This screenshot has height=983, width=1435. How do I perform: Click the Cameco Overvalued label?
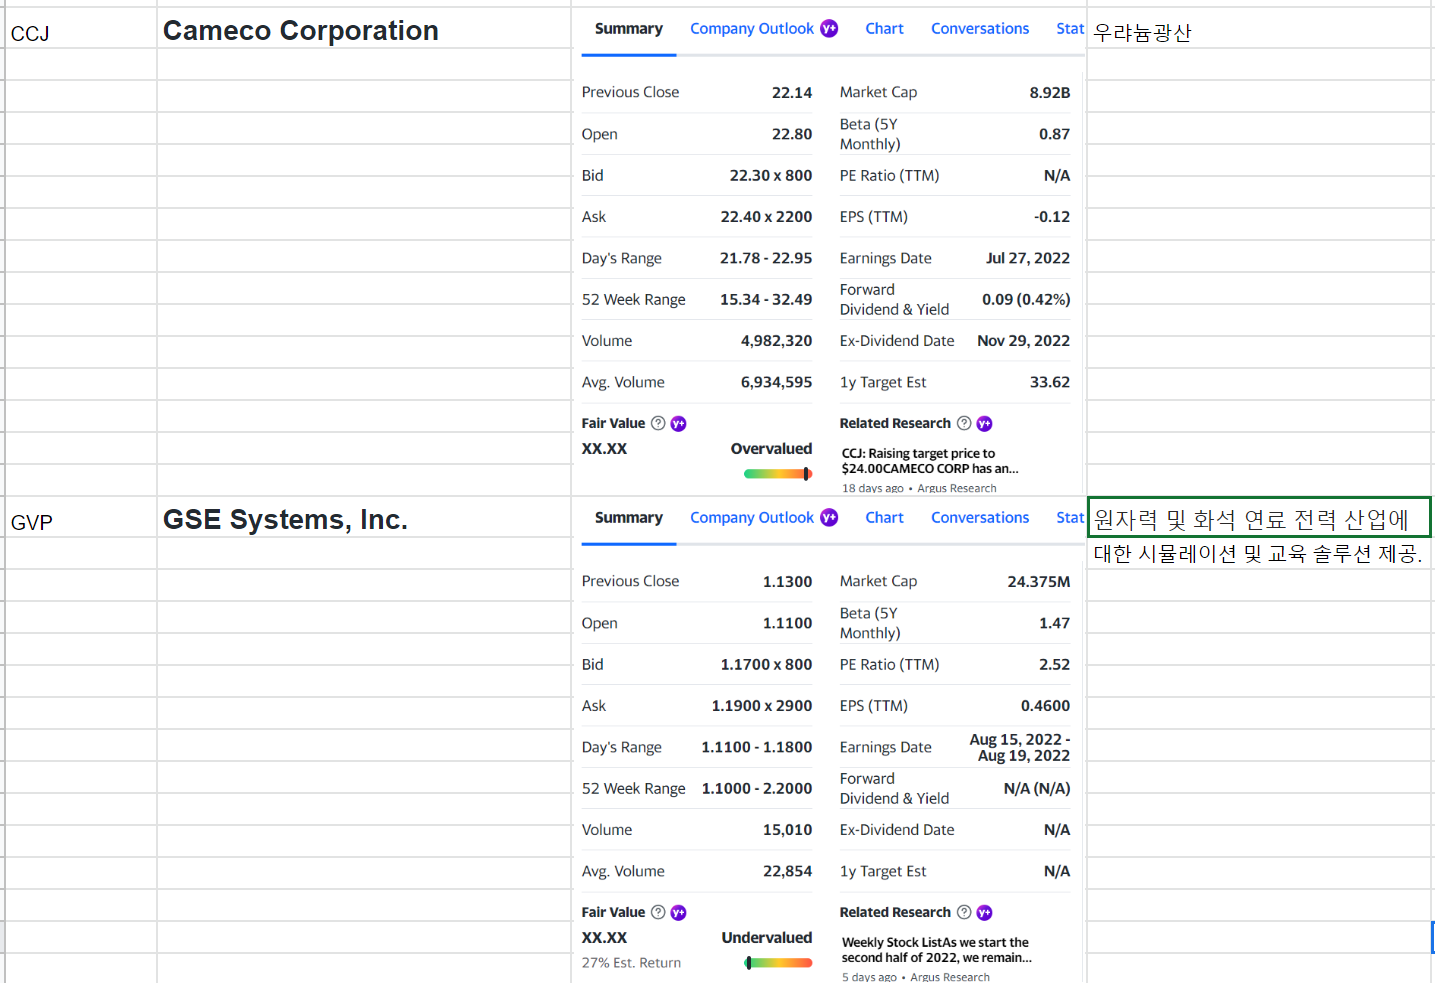pyautogui.click(x=771, y=448)
